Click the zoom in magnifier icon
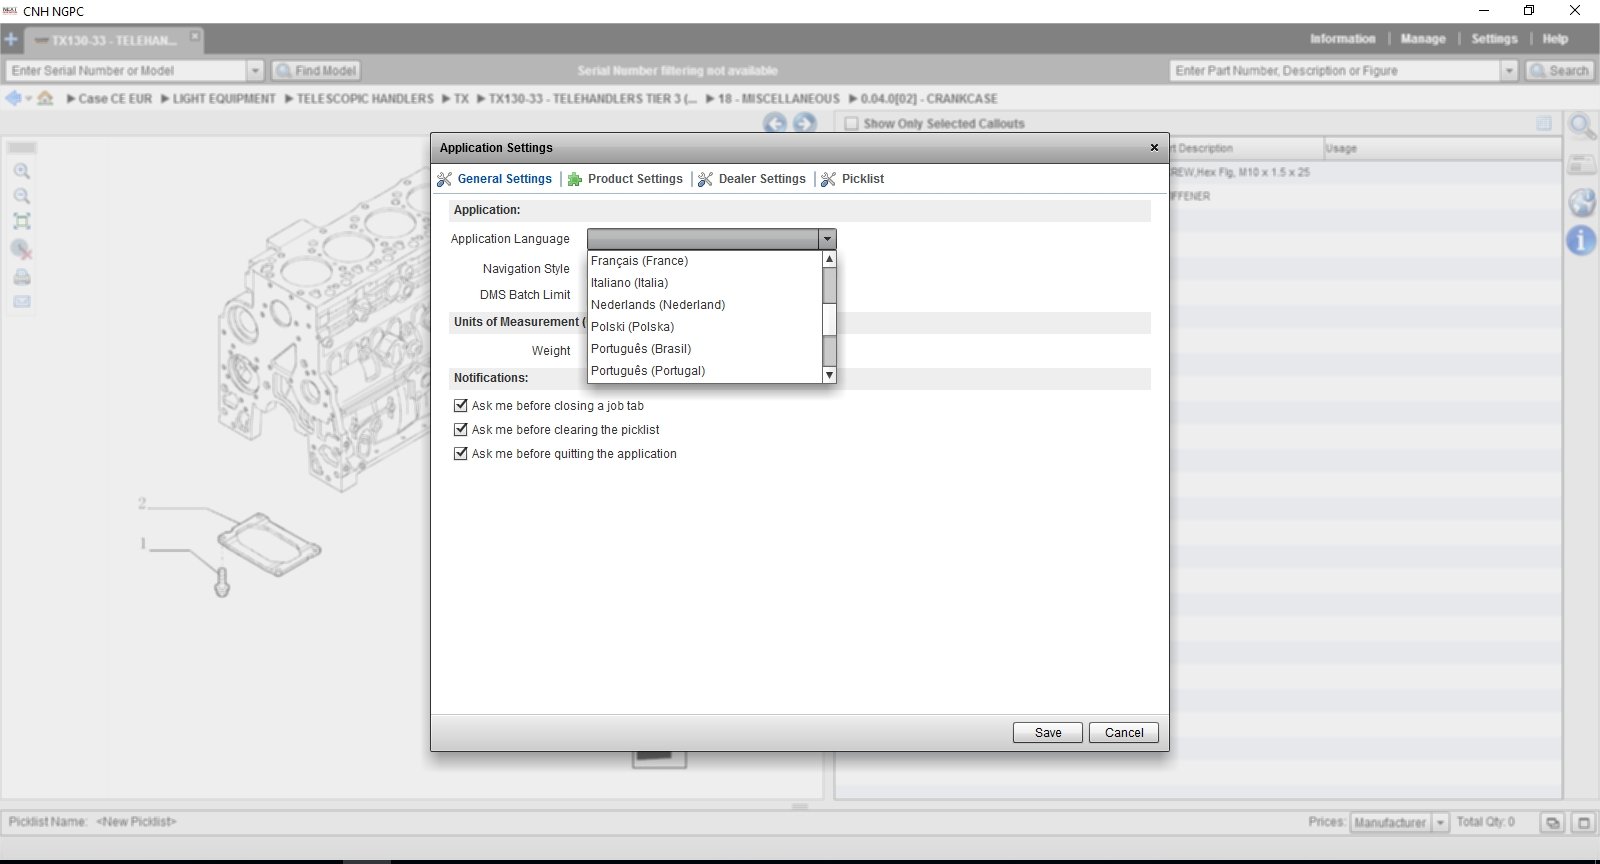The height and width of the screenshot is (864, 1600). pyautogui.click(x=21, y=171)
